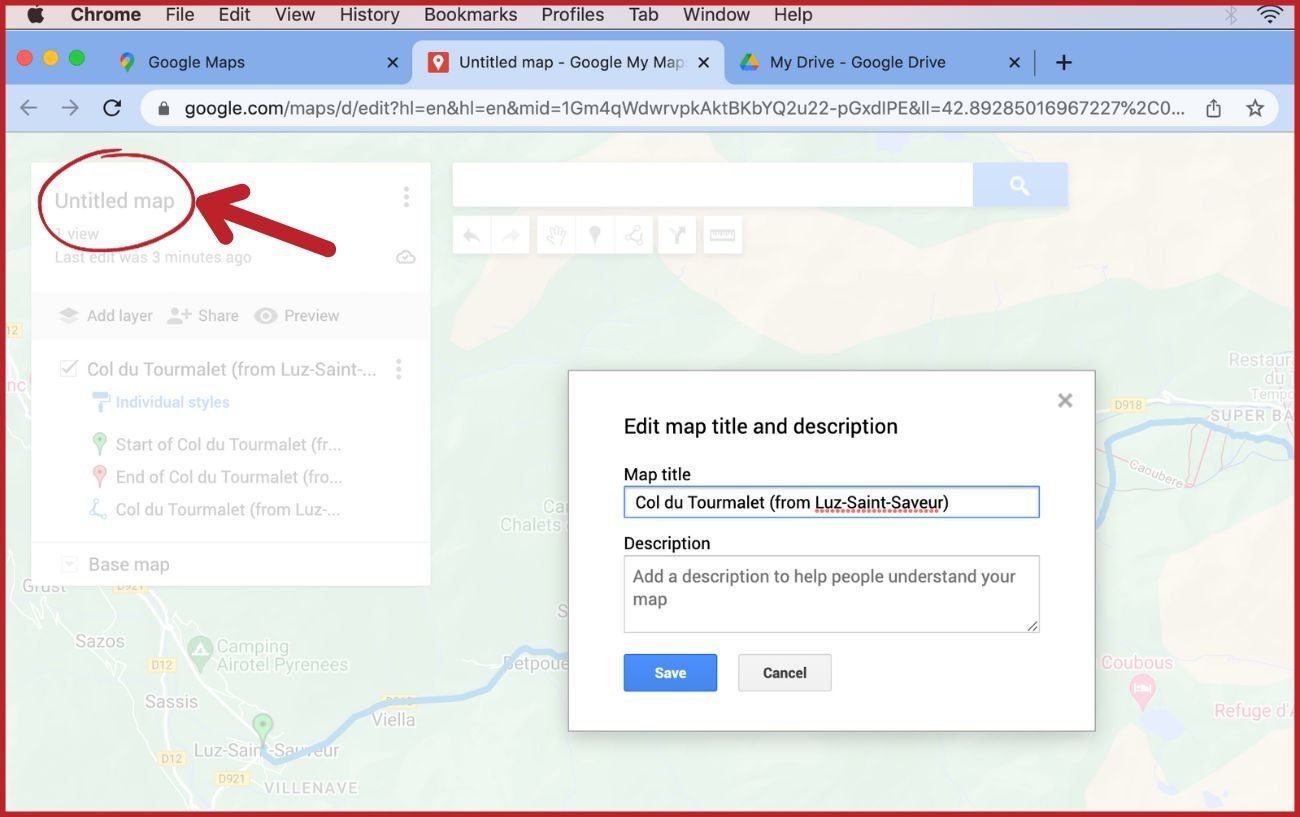
Task: Select the Untitled map - Google My Maps tab
Action: tap(568, 62)
